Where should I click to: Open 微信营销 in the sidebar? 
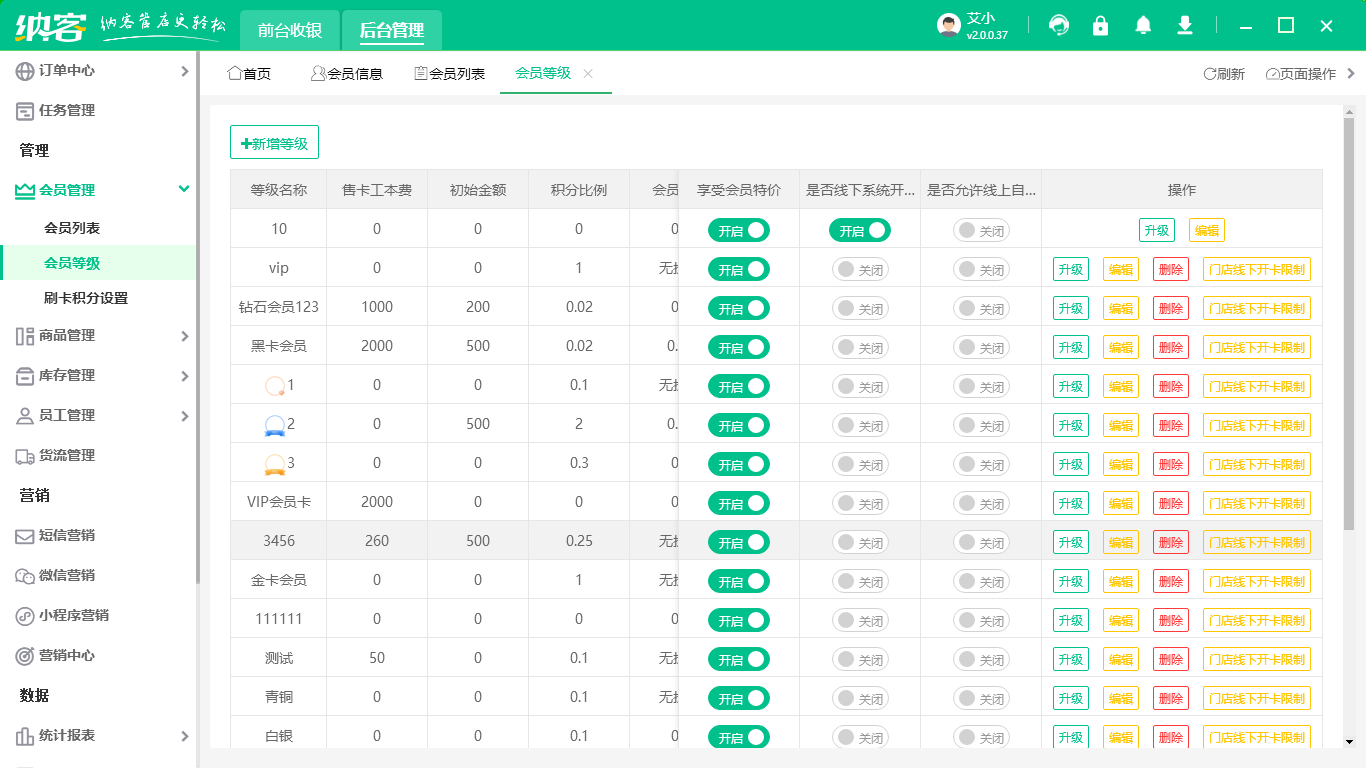tap(67, 575)
